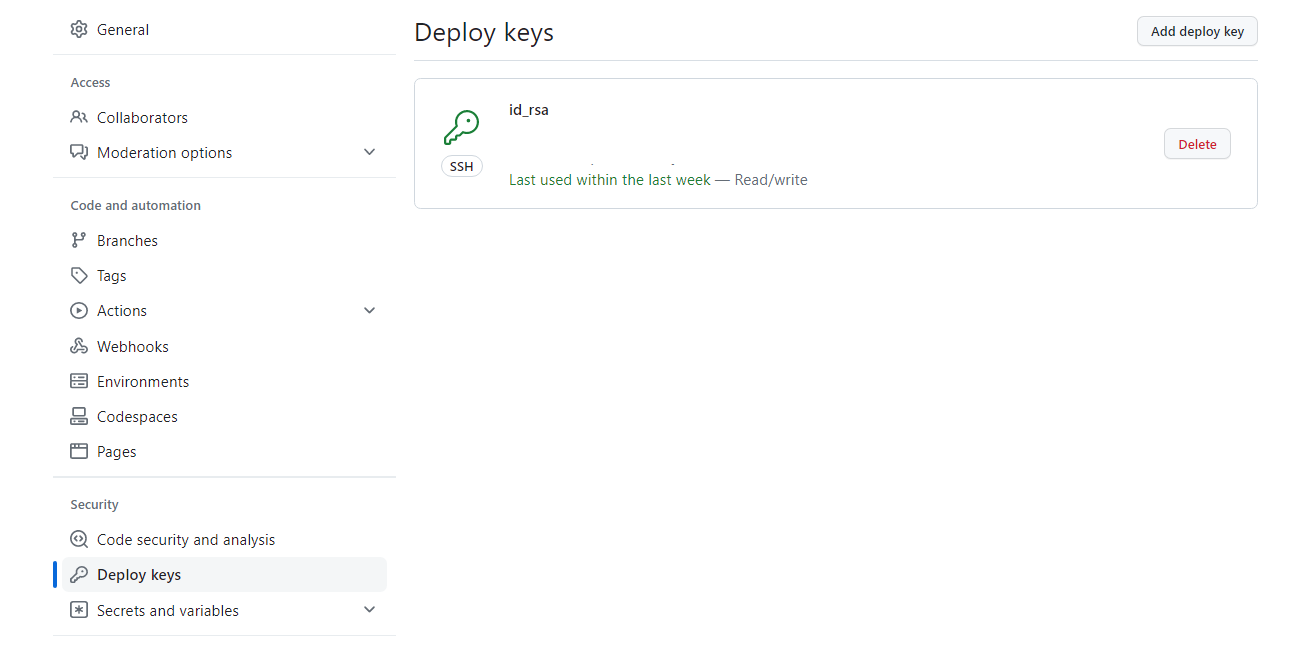Click the Actions play-circle icon
This screenshot has width=1292, height=646.
79,310
